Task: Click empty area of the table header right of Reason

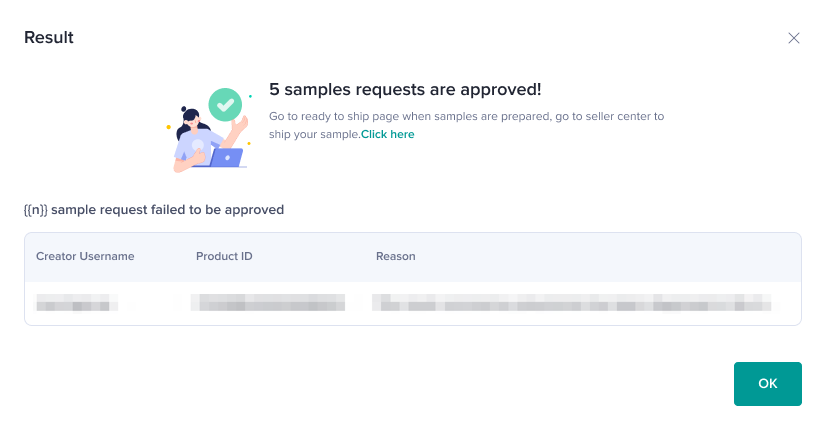Action: (620, 256)
